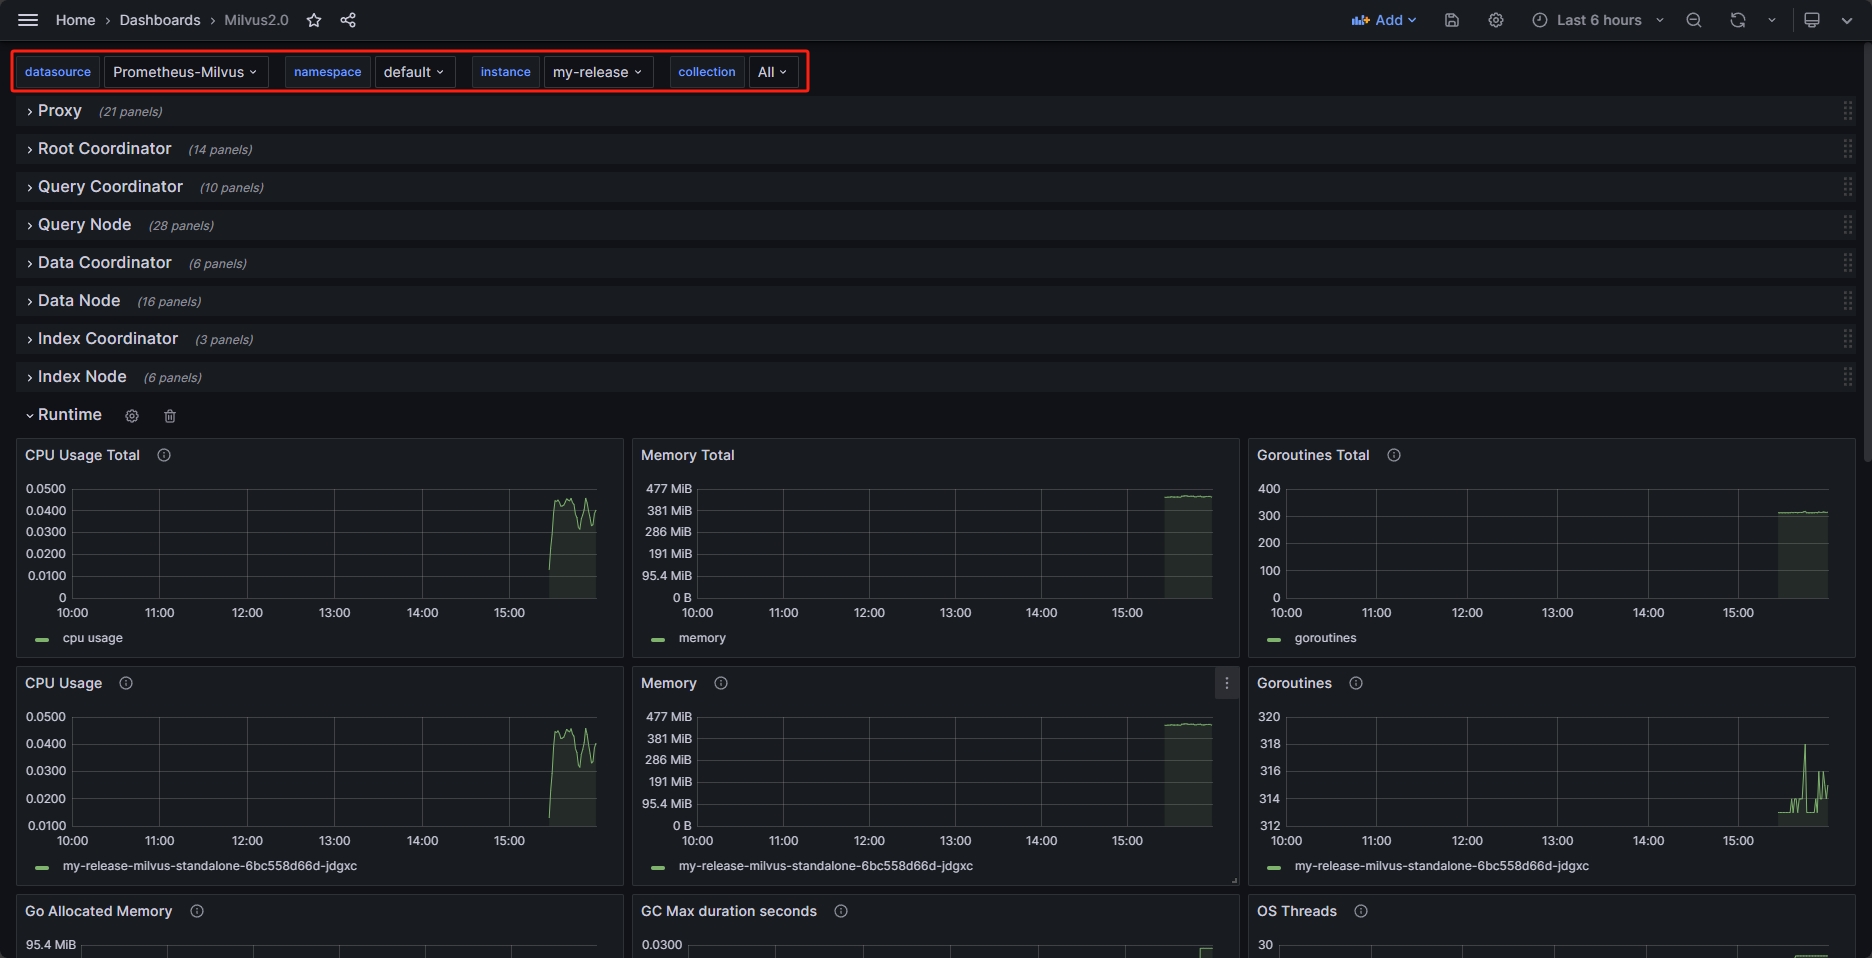Click the OS Threads panel title
This screenshot has width=1872, height=958.
point(1296,911)
